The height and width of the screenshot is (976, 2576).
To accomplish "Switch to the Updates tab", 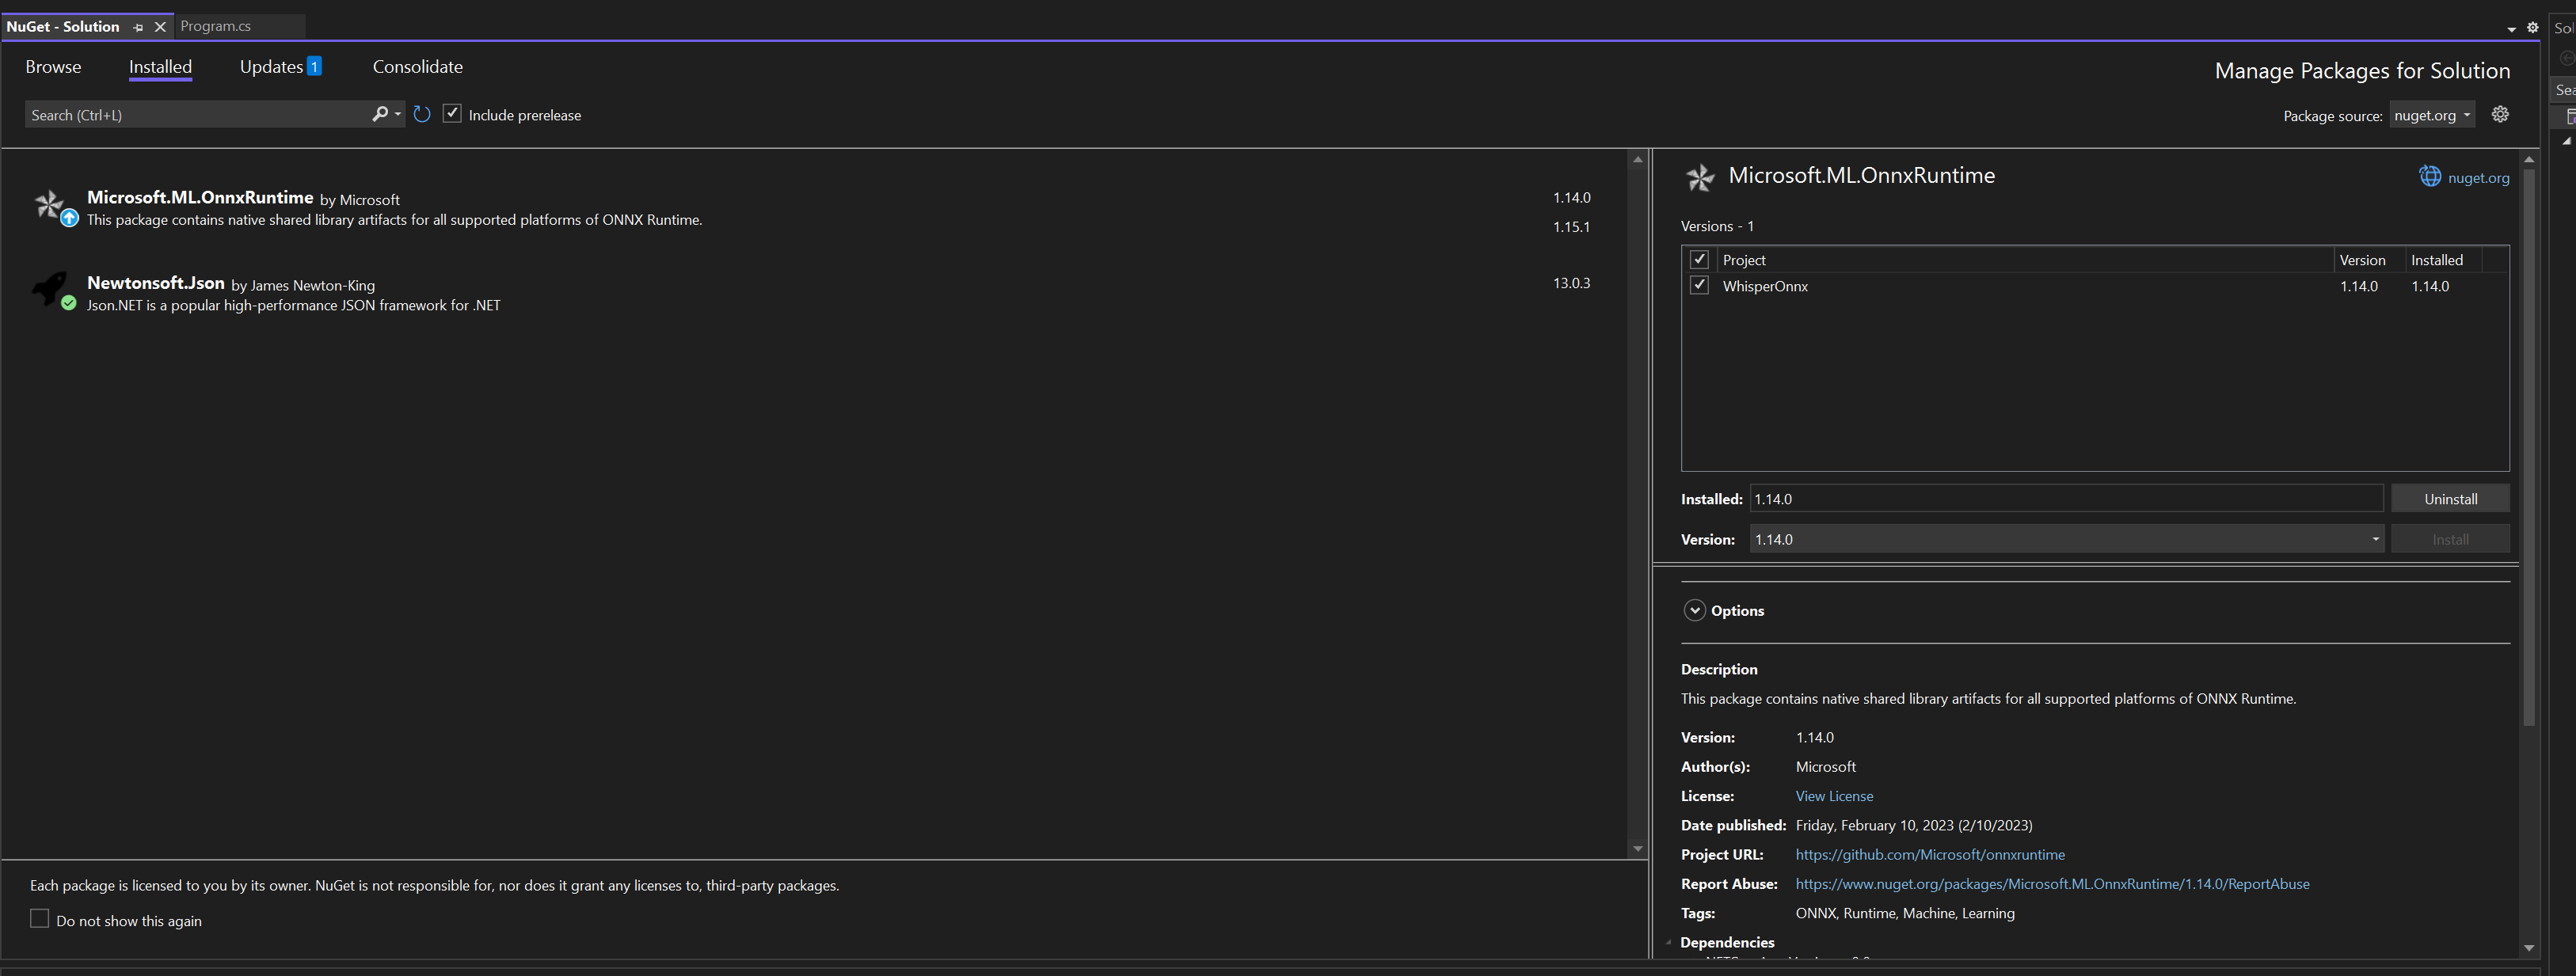I will (x=270, y=66).
